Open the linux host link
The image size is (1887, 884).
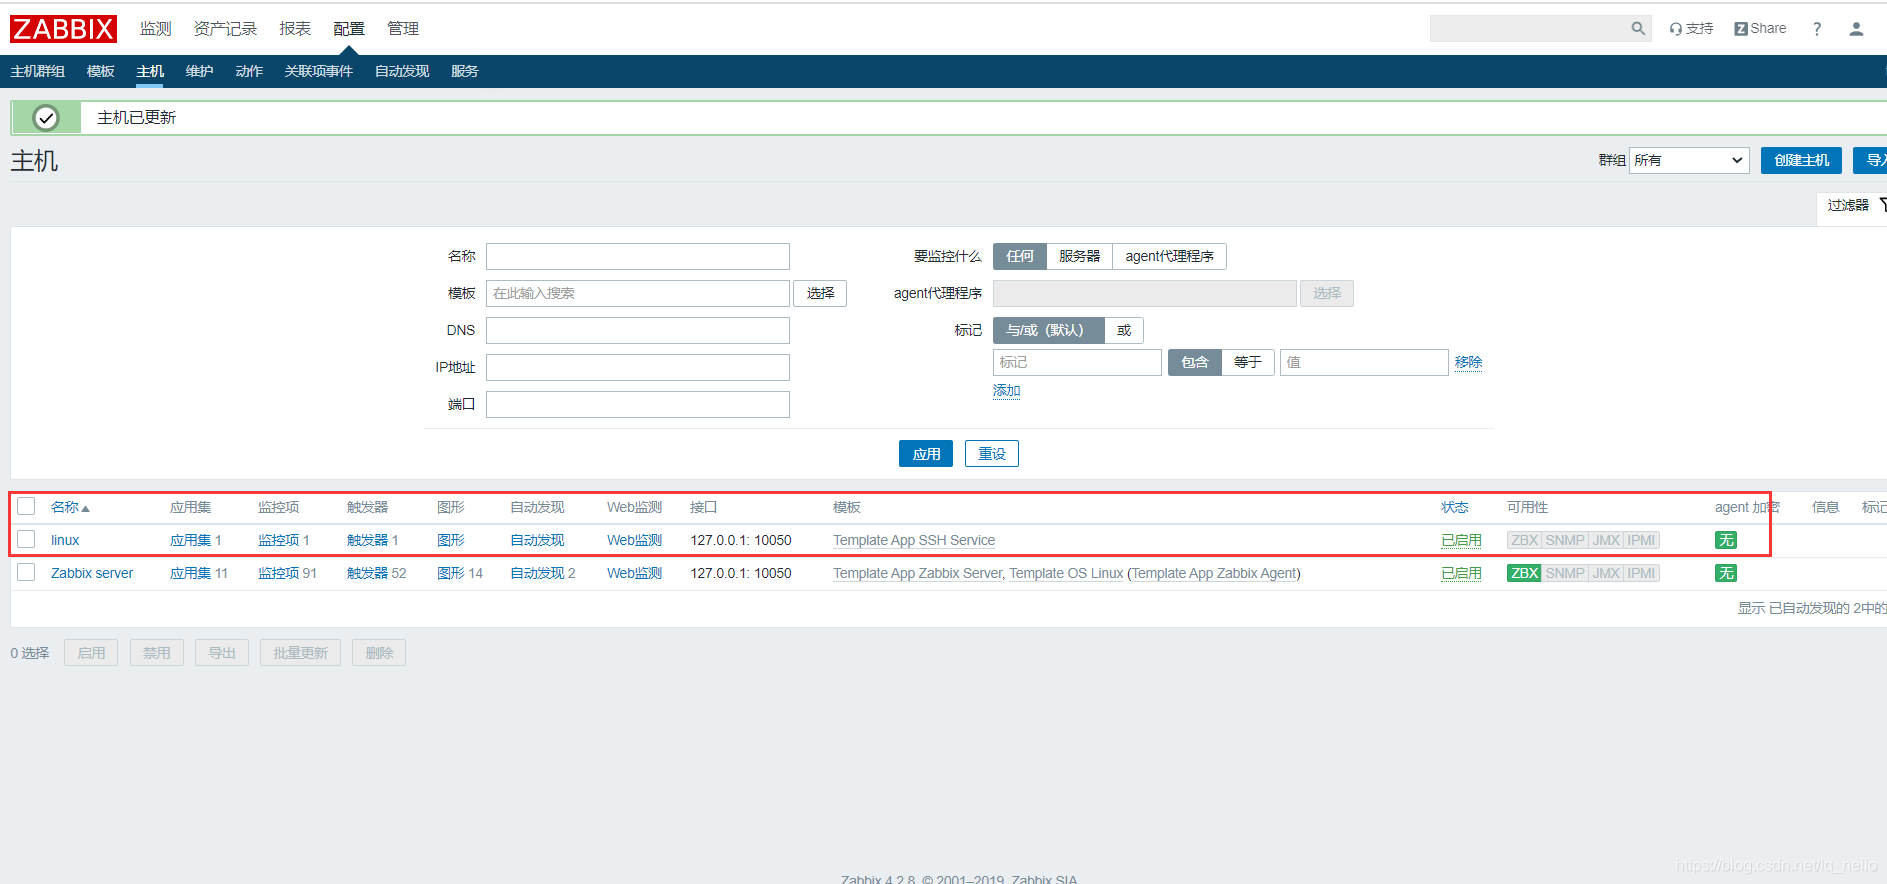coord(65,540)
